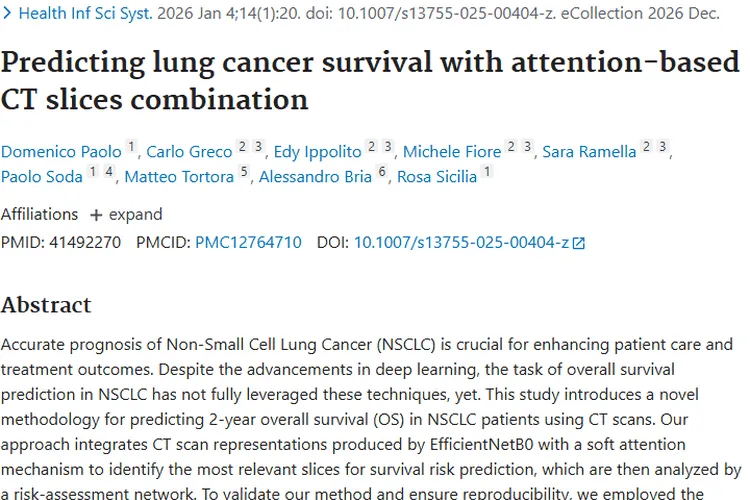Open author Edy Ippolito's link
750x500 pixels.
[320, 152]
